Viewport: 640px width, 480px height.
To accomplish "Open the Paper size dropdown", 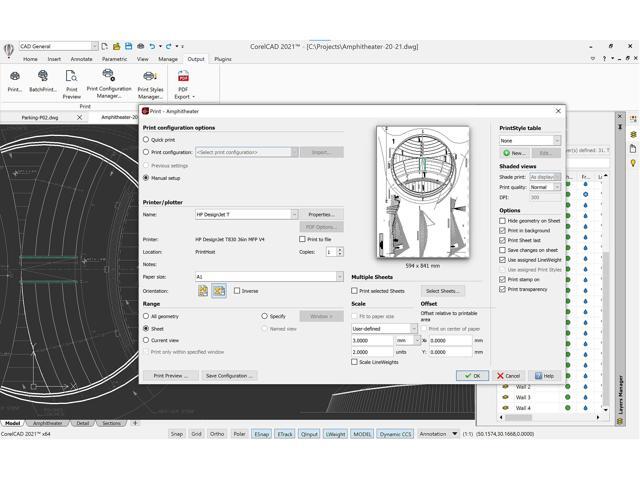I will point(340,277).
